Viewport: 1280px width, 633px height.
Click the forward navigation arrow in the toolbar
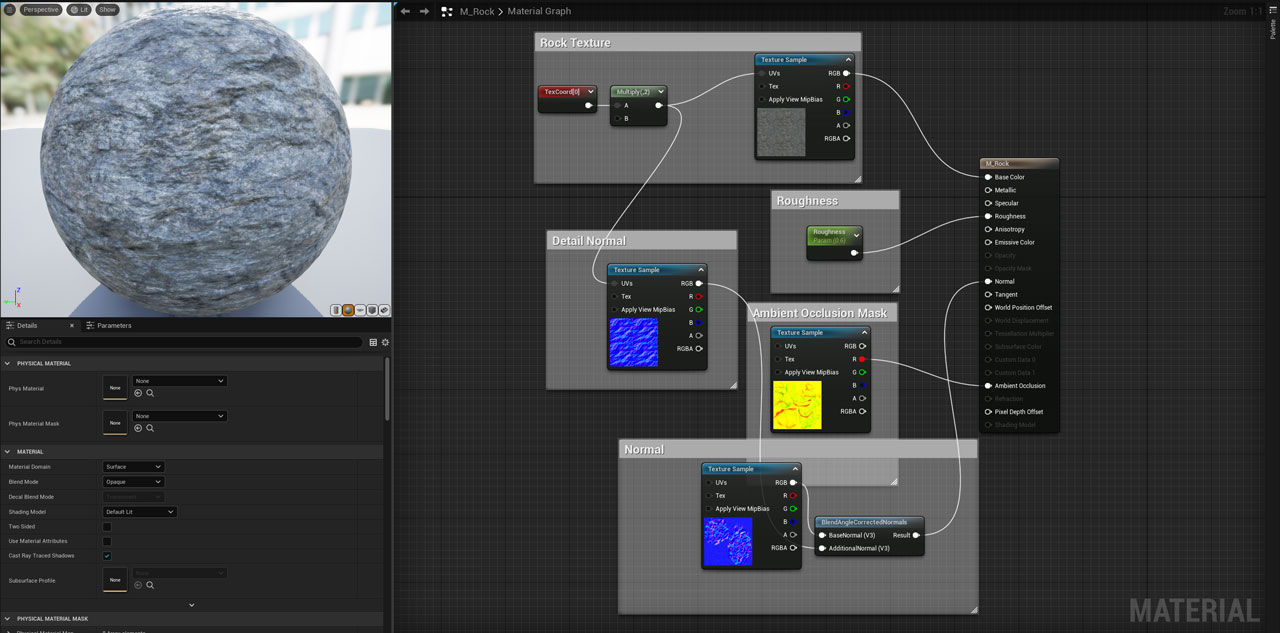423,11
